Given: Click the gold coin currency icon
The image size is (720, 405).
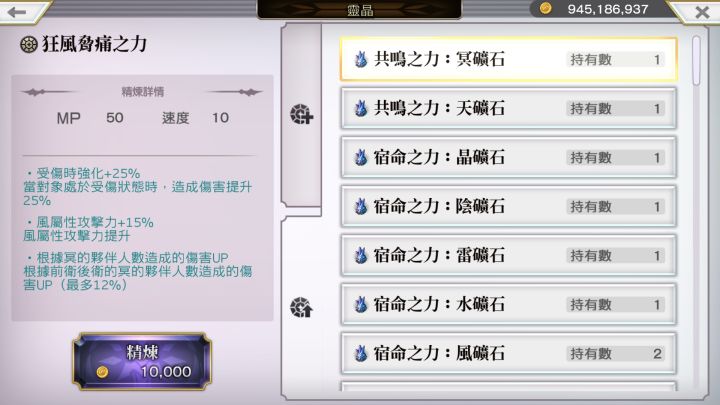Looking at the screenshot, I should [x=546, y=8].
